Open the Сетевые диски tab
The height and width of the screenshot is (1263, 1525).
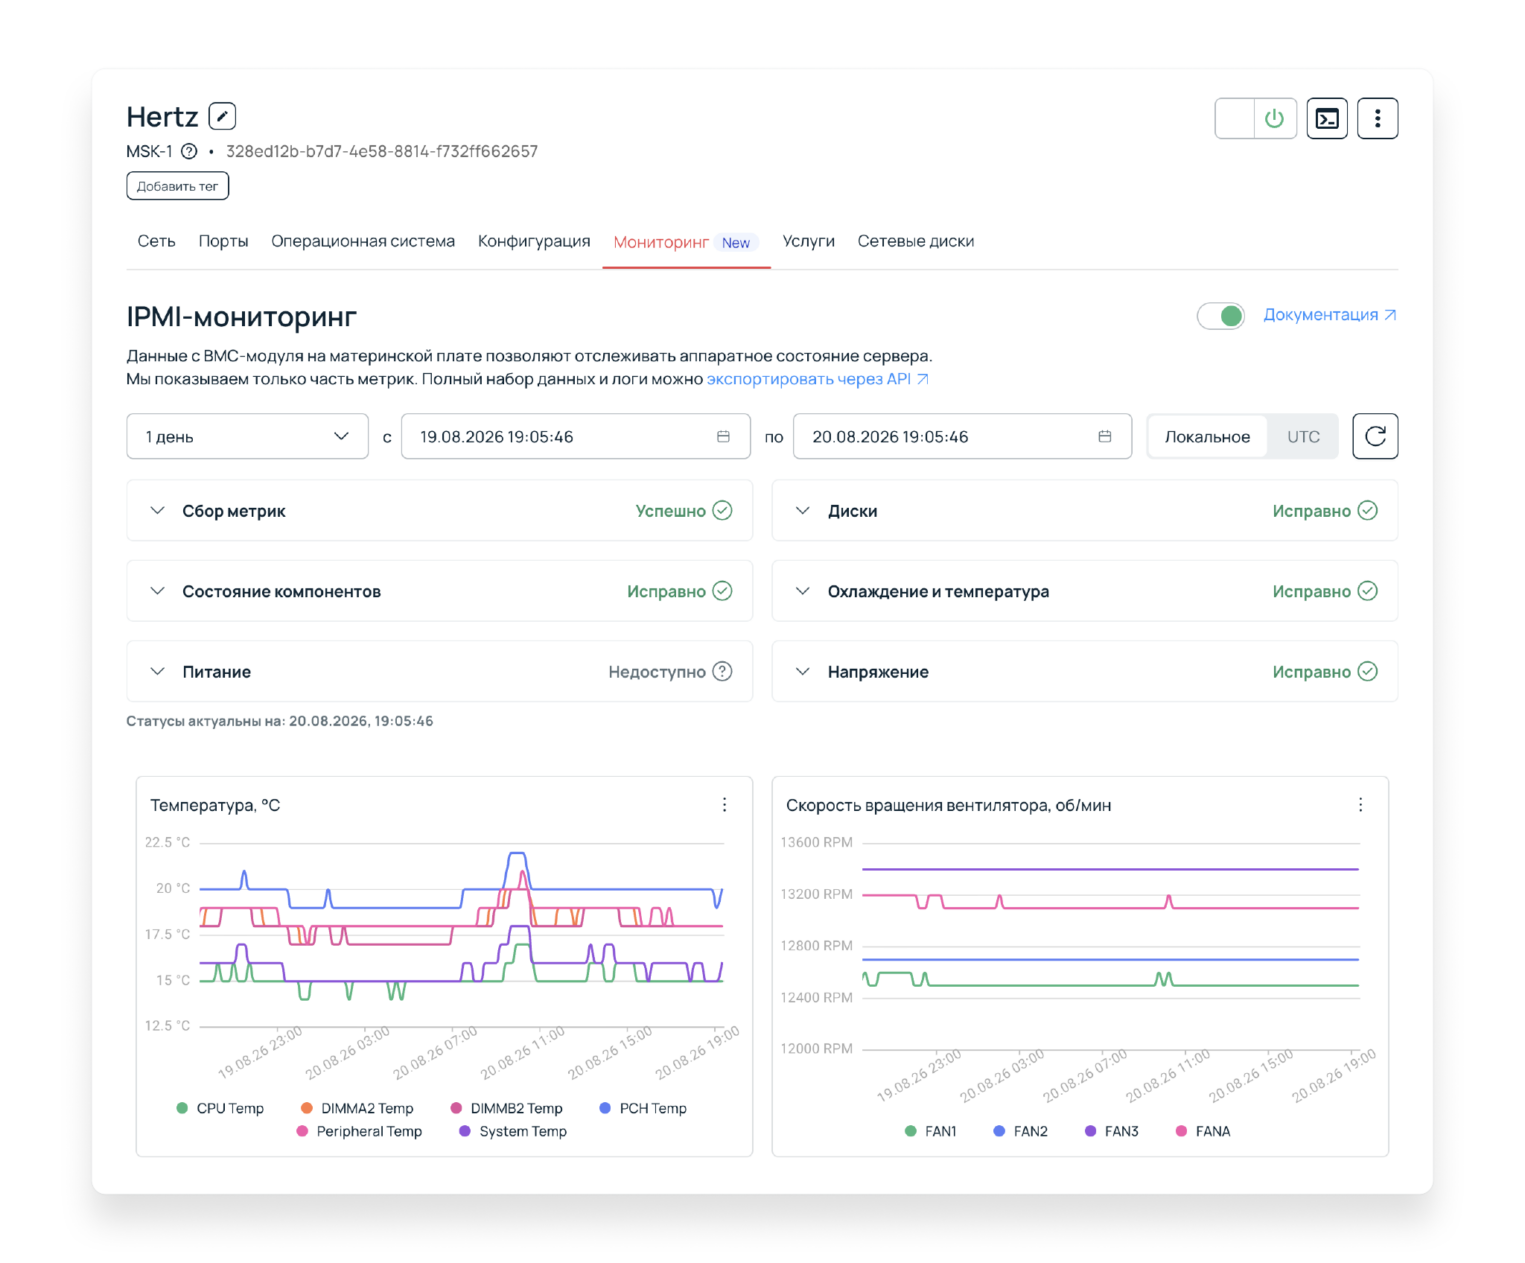916,241
